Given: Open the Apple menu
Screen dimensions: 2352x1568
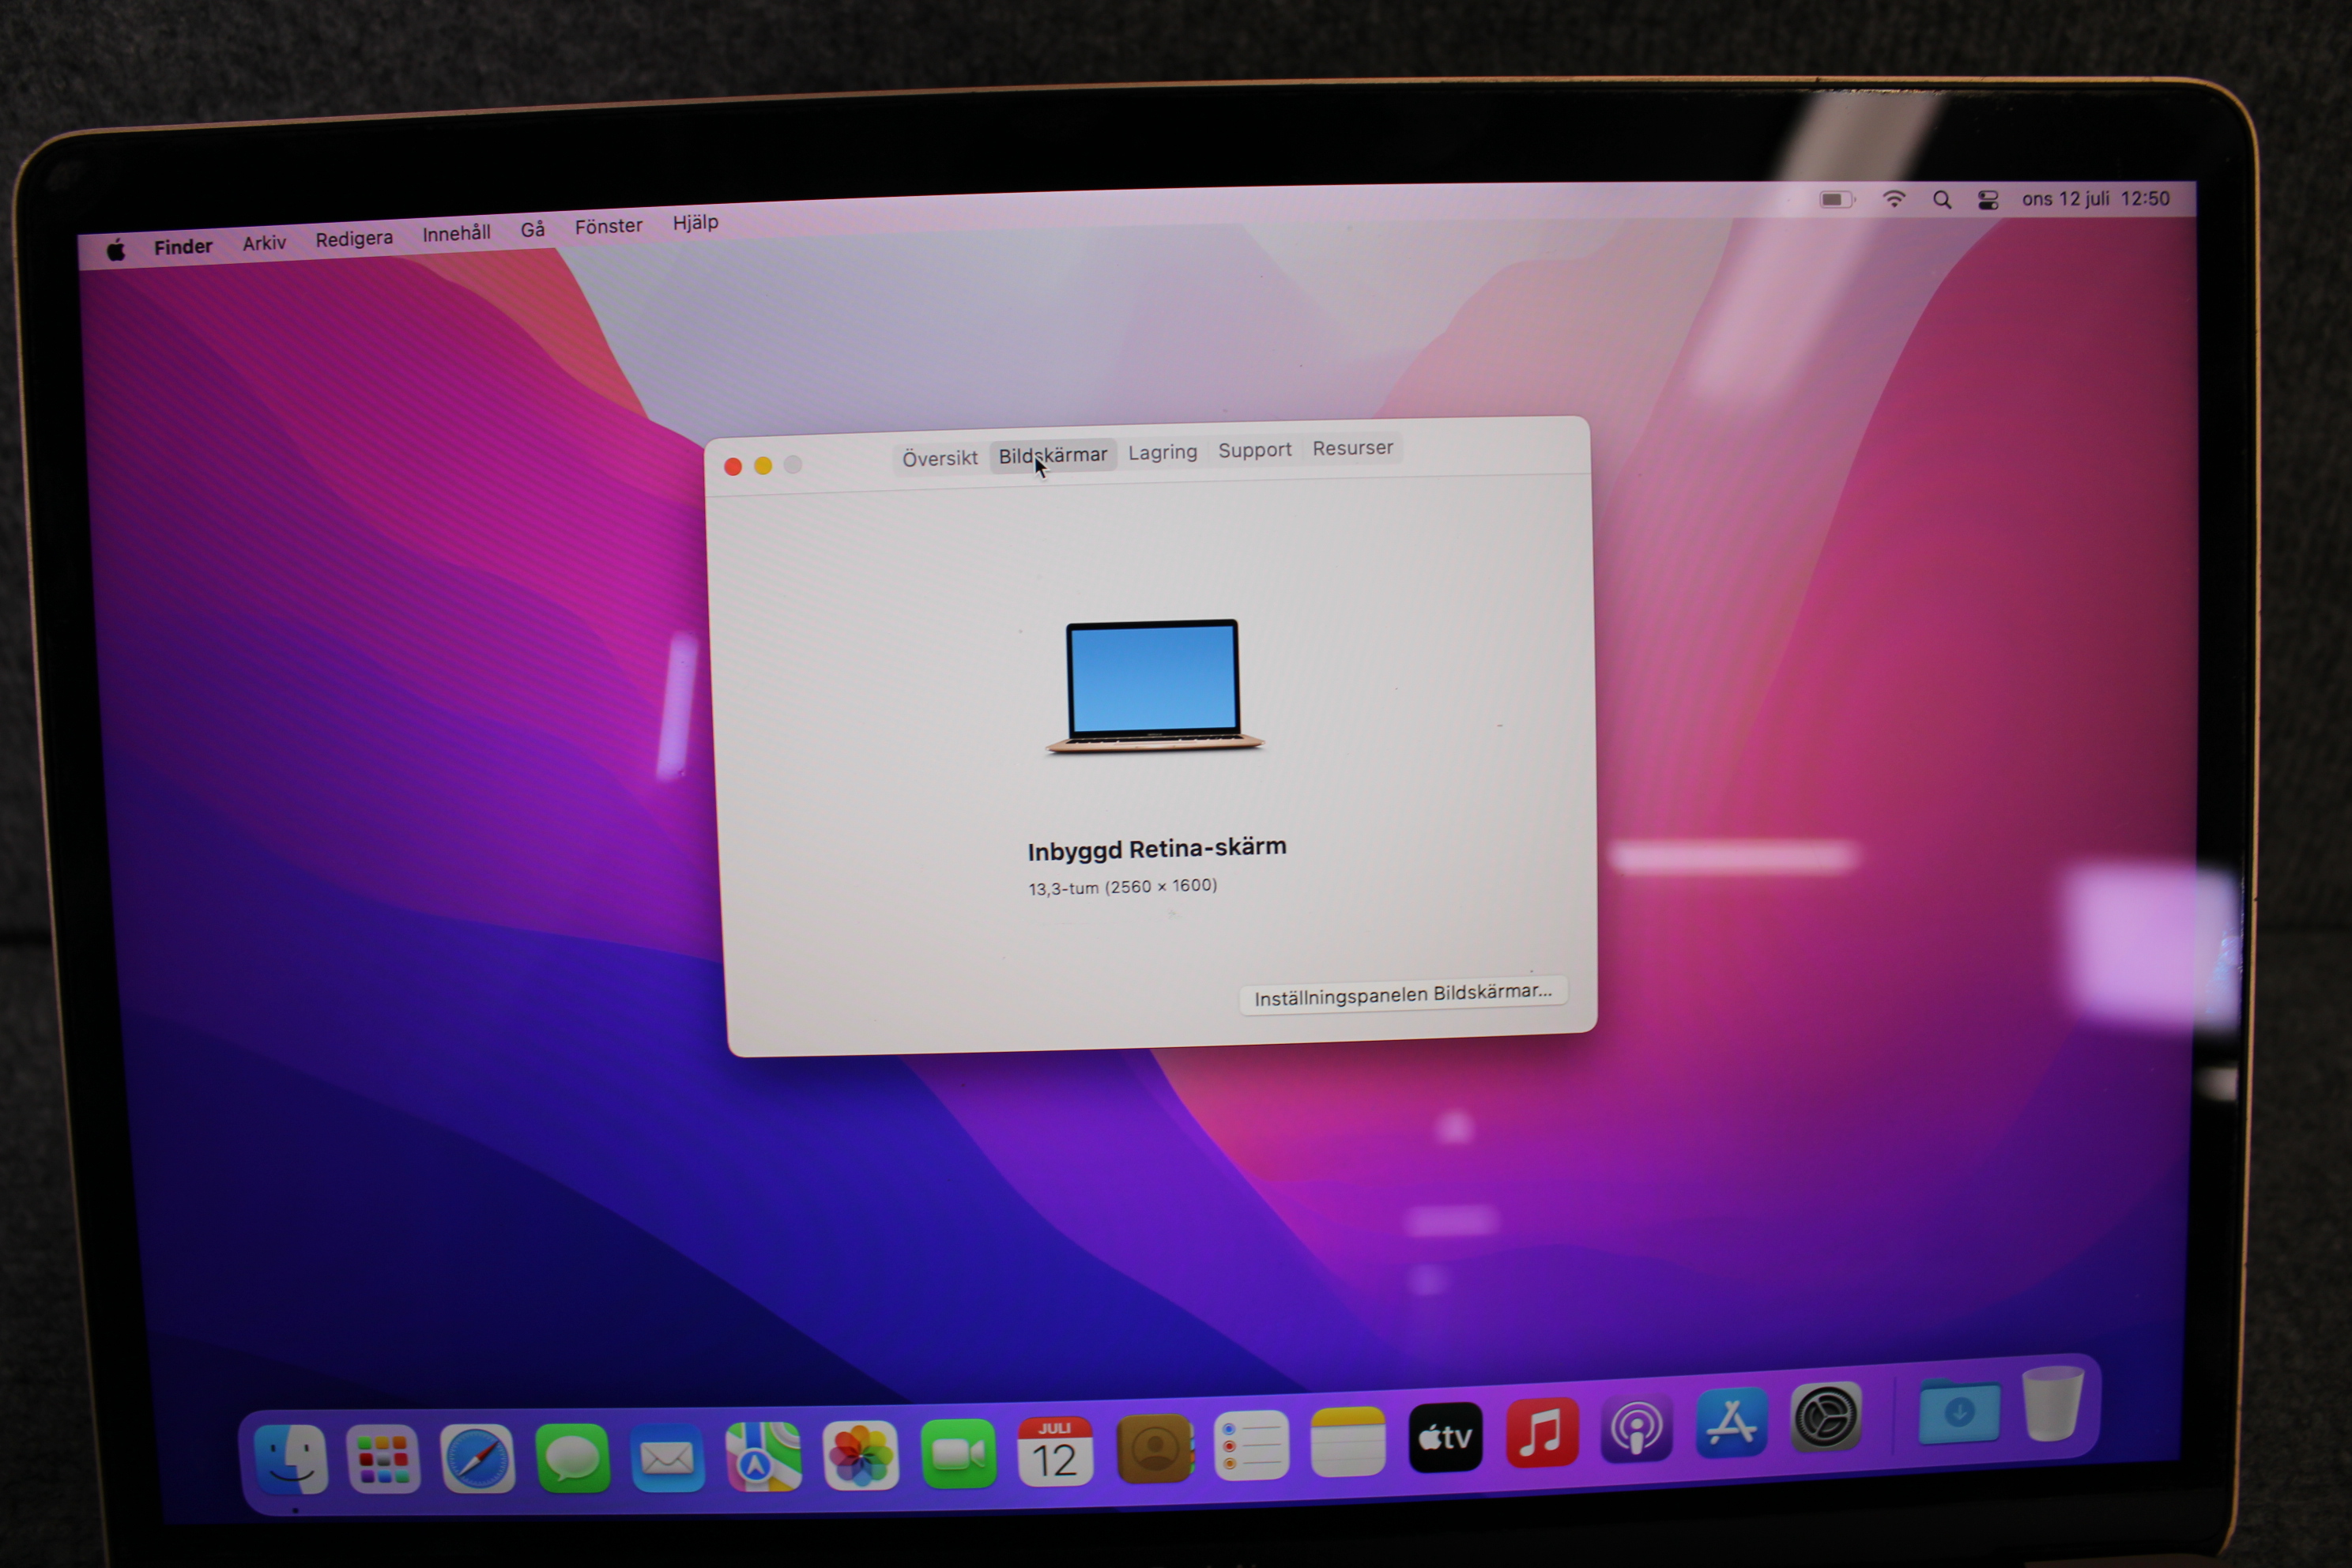Looking at the screenshot, I should click(x=116, y=249).
